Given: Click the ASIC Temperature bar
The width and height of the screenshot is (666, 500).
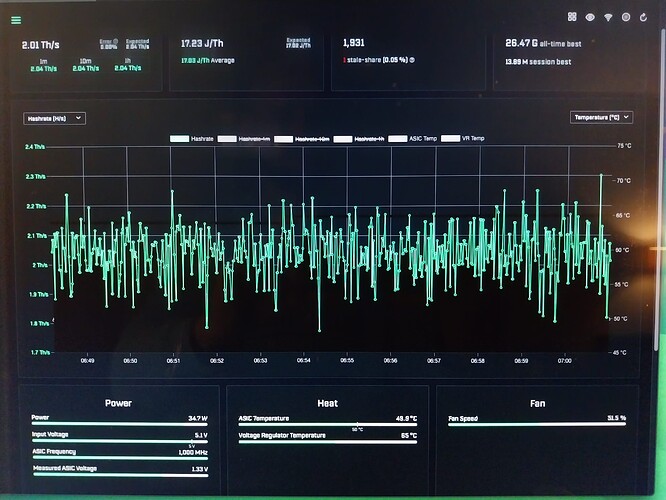Looking at the screenshot, I should (x=327, y=424).
